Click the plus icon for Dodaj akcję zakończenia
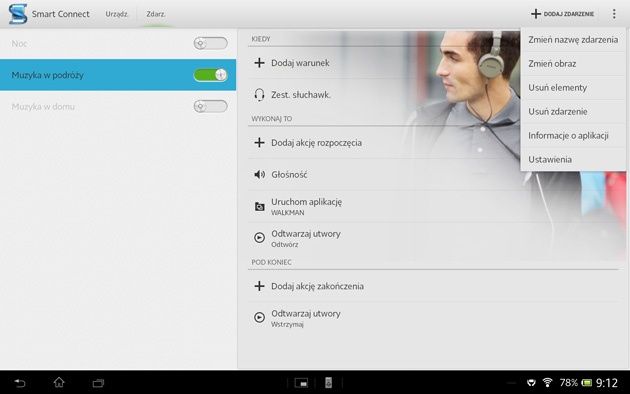The image size is (630, 394). [x=260, y=286]
